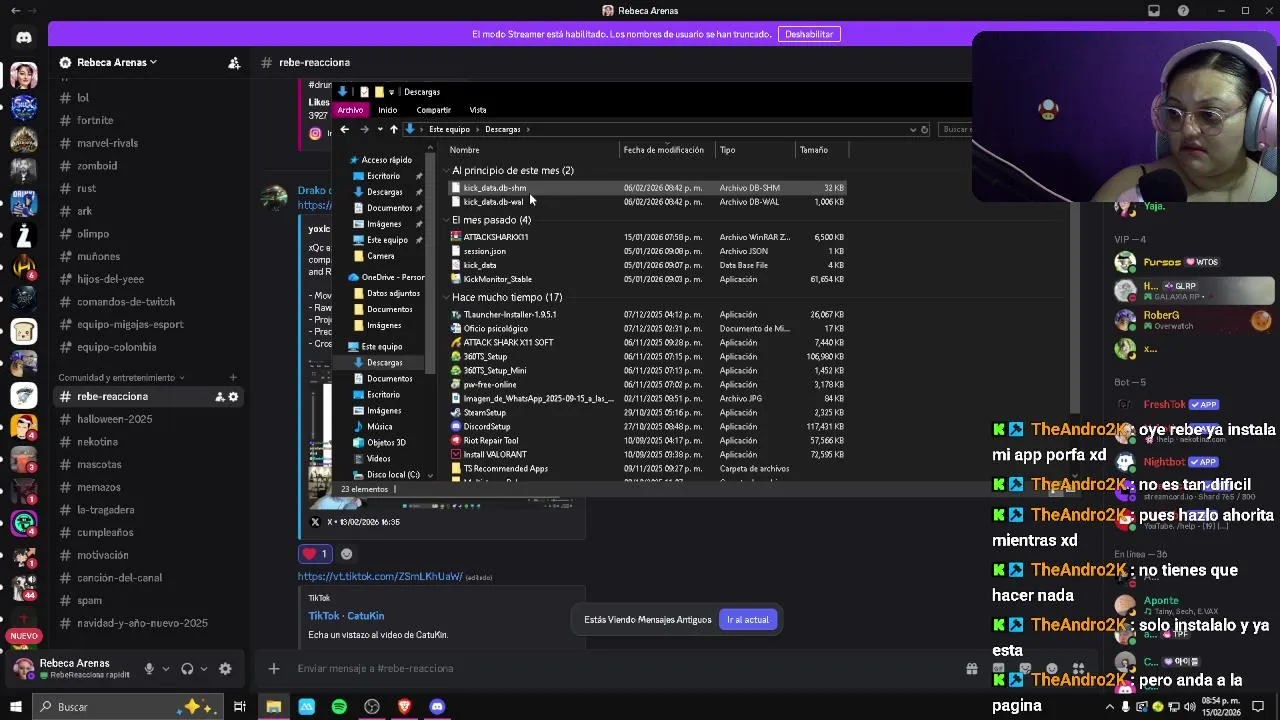Collapse 'El mes pasado' group
This screenshot has width=1280, height=720.
[x=446, y=220]
